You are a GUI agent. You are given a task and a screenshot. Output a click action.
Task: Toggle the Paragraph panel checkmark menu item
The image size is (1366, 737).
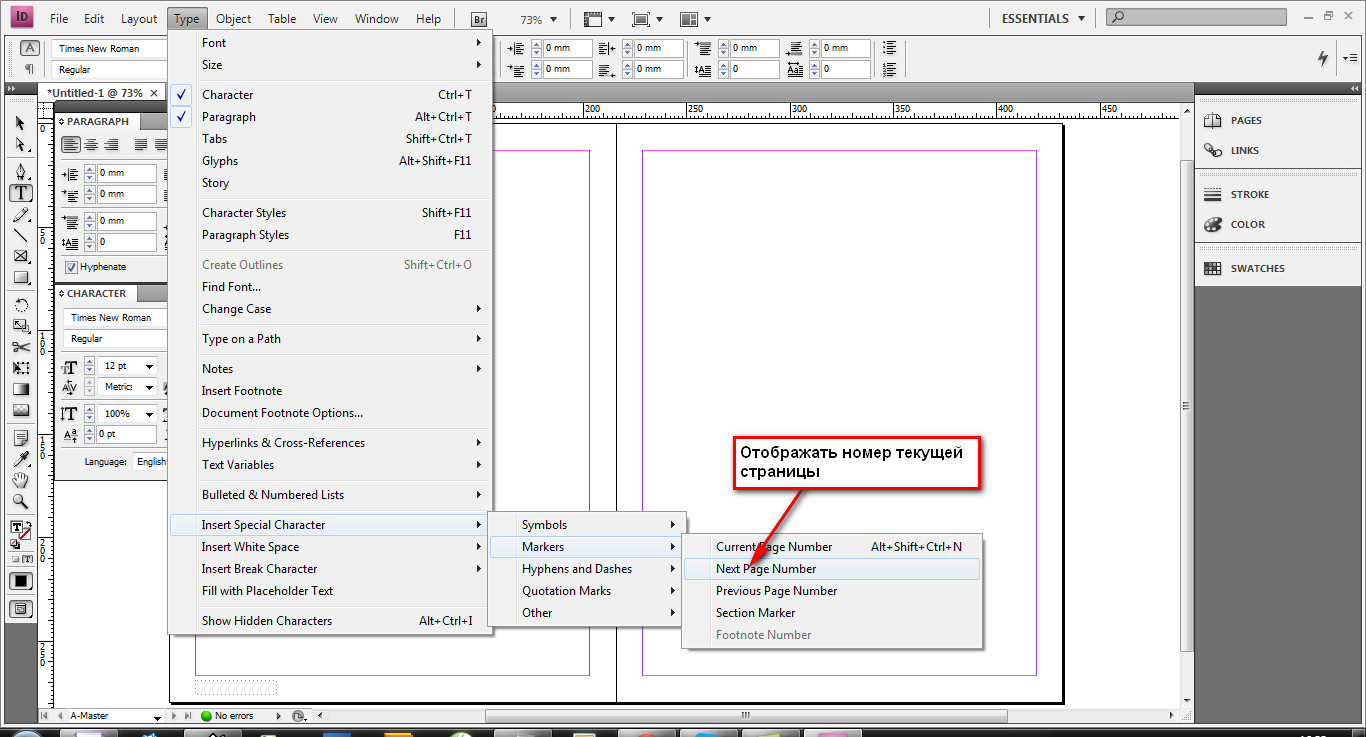[x=228, y=117]
